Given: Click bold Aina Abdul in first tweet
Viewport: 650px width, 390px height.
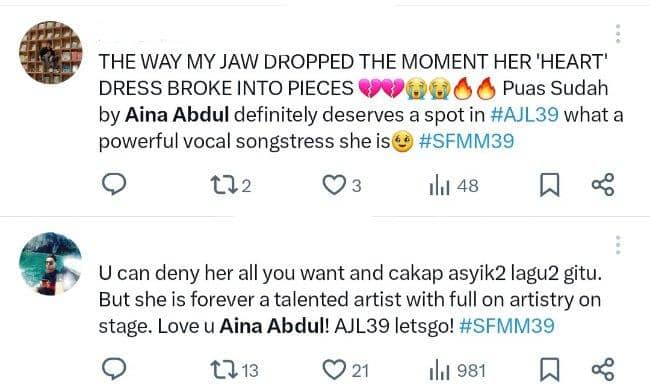Looking at the screenshot, I should [x=177, y=115].
